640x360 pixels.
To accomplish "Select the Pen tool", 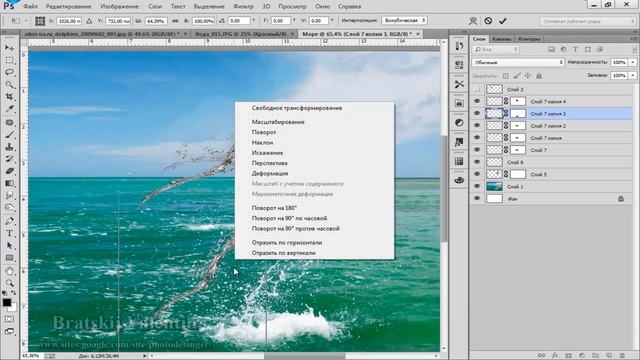I will [9, 221].
